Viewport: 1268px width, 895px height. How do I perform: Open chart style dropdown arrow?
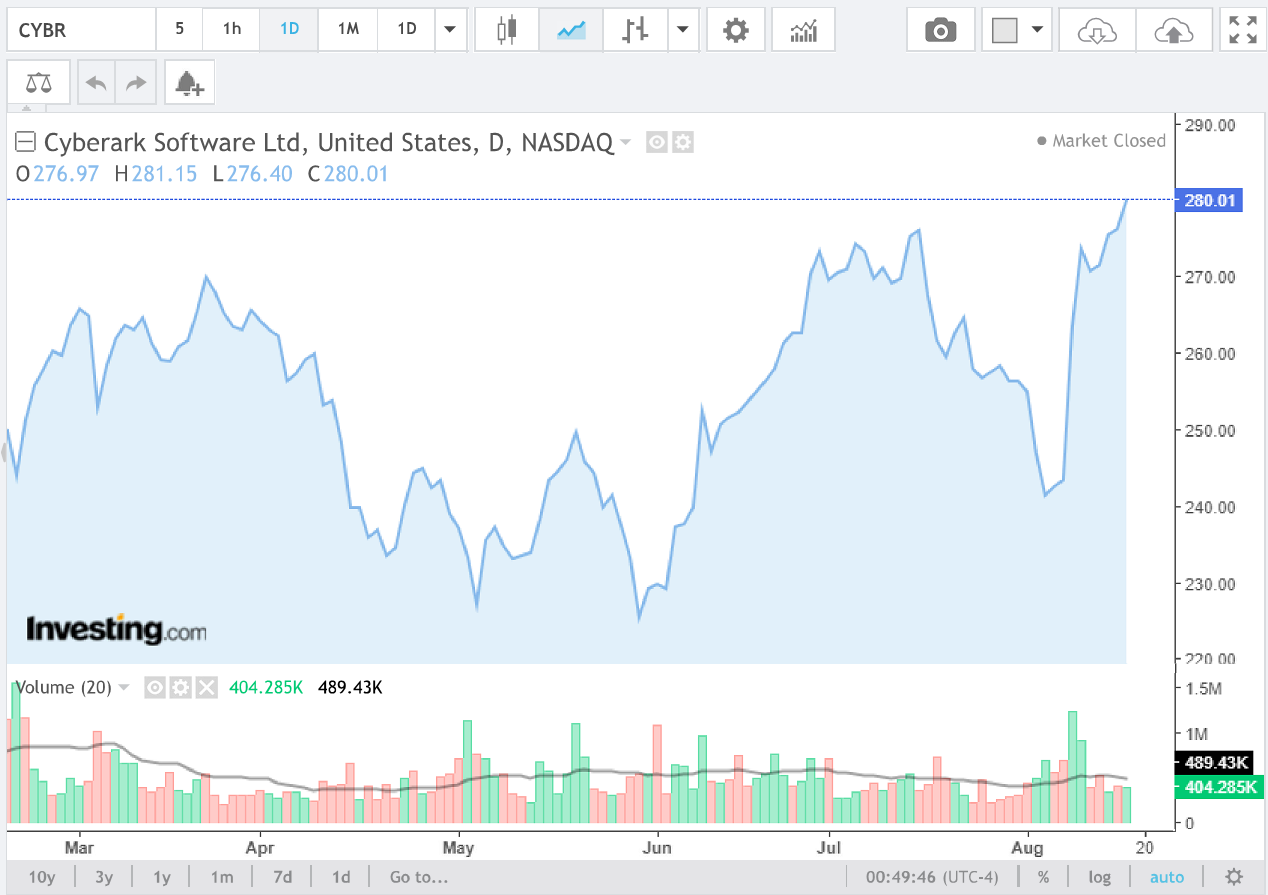[x=683, y=29]
